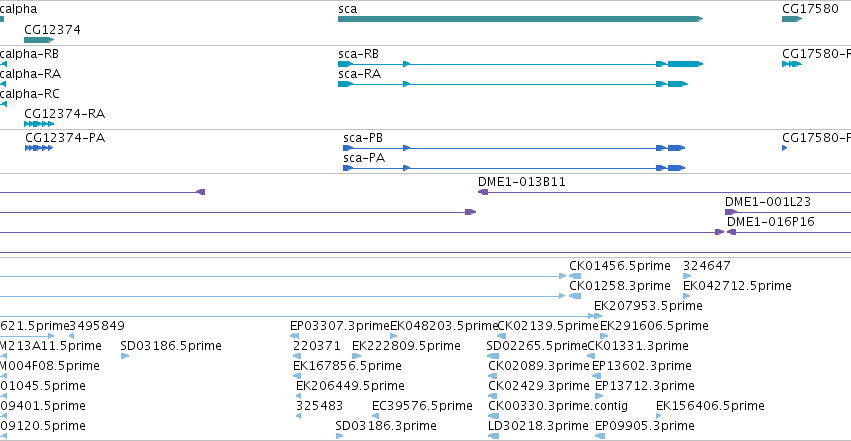
Task: Select the EP03307.3prime EST label
Action: [340, 326]
